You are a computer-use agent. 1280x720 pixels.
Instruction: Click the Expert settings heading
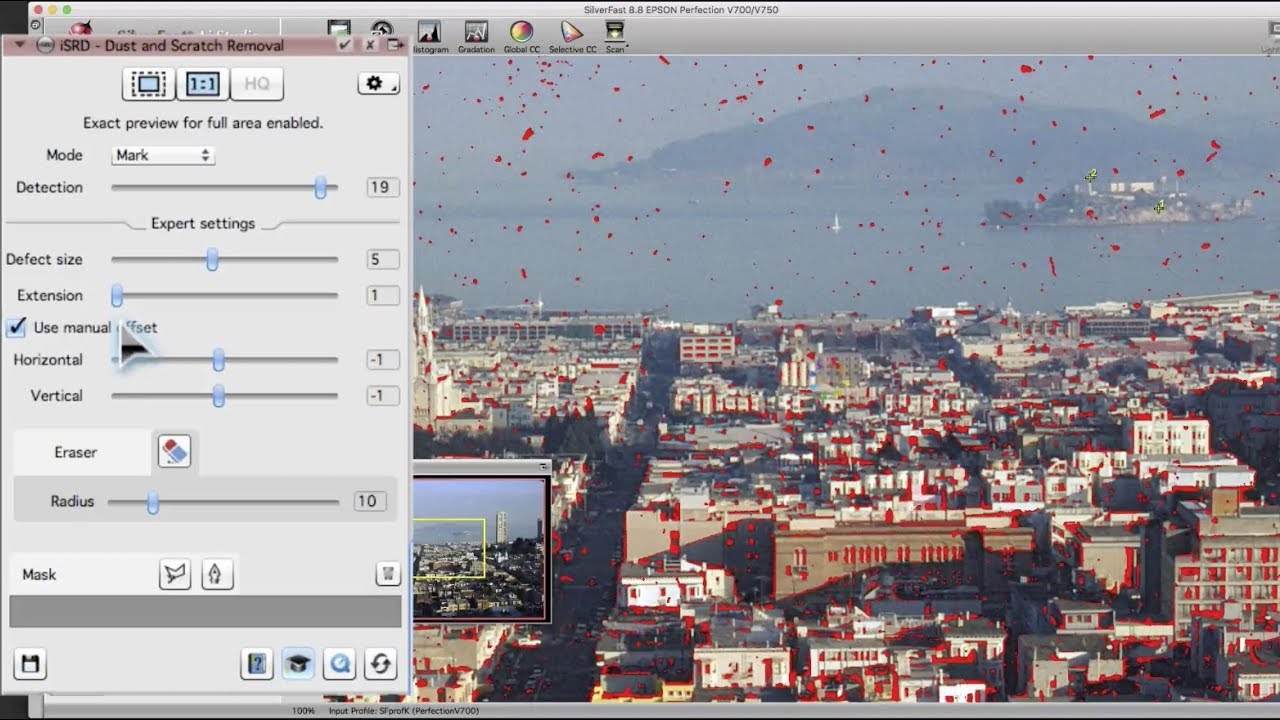[x=203, y=223]
